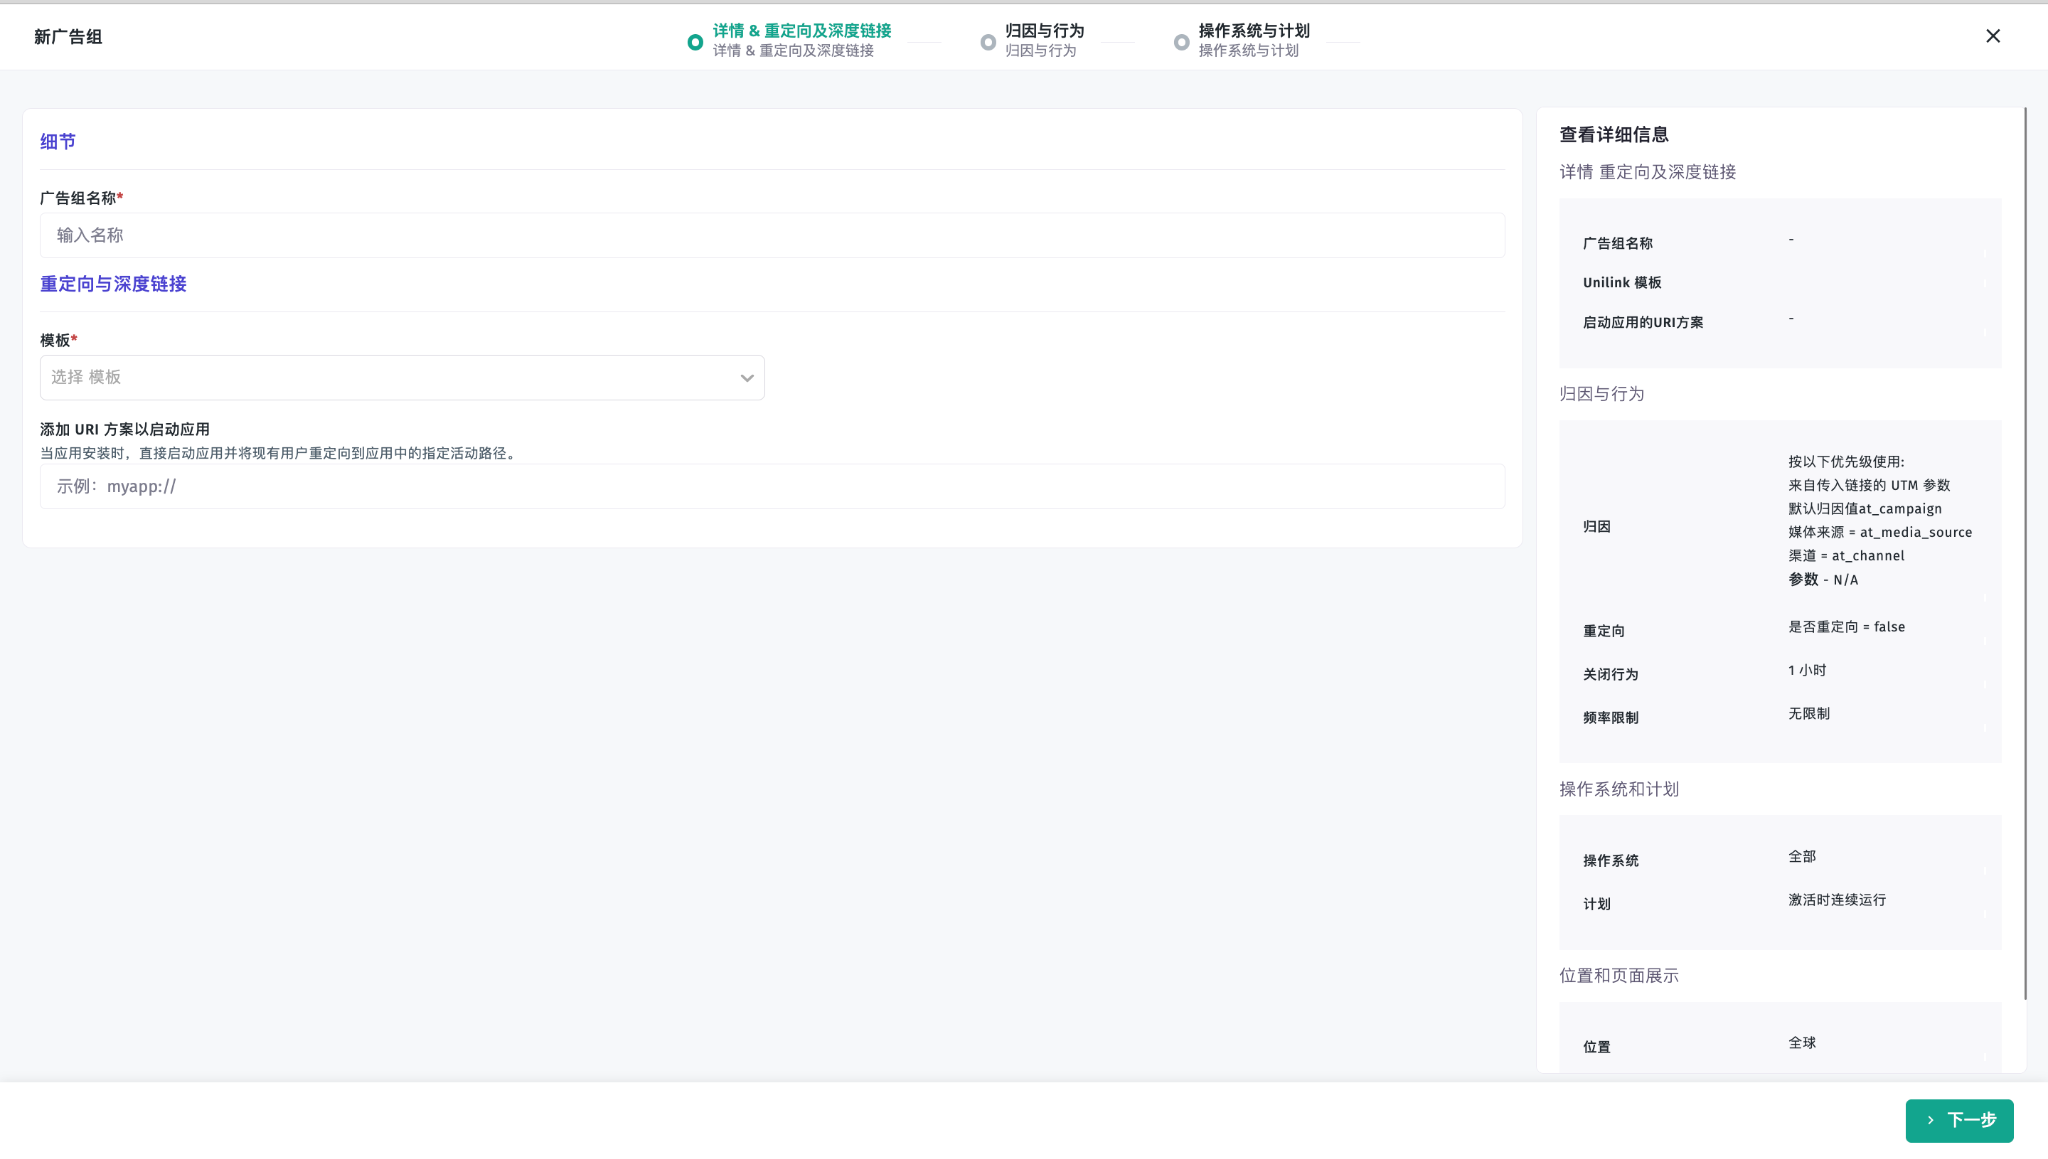Click the 计划 激活时连续运行 row
2048x1159 pixels.
click(1780, 902)
